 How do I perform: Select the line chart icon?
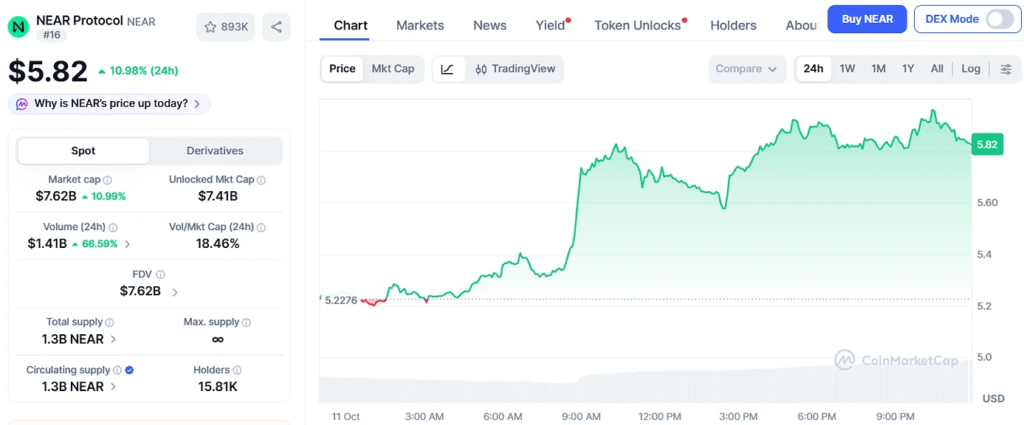448,69
